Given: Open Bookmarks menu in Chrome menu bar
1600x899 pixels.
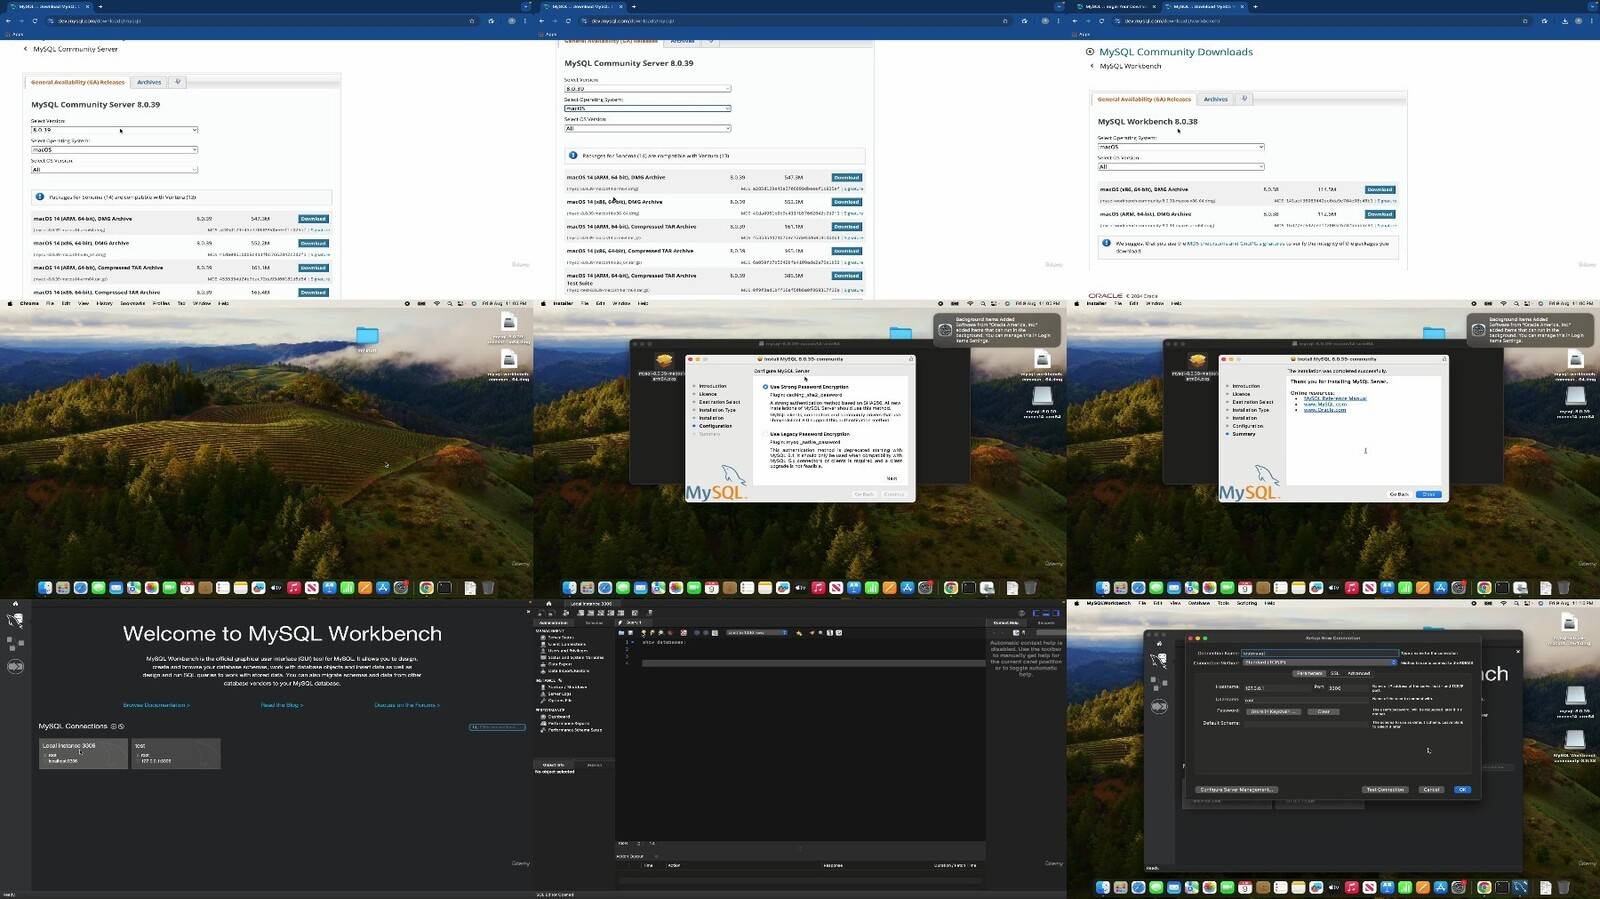Looking at the screenshot, I should click(x=132, y=303).
